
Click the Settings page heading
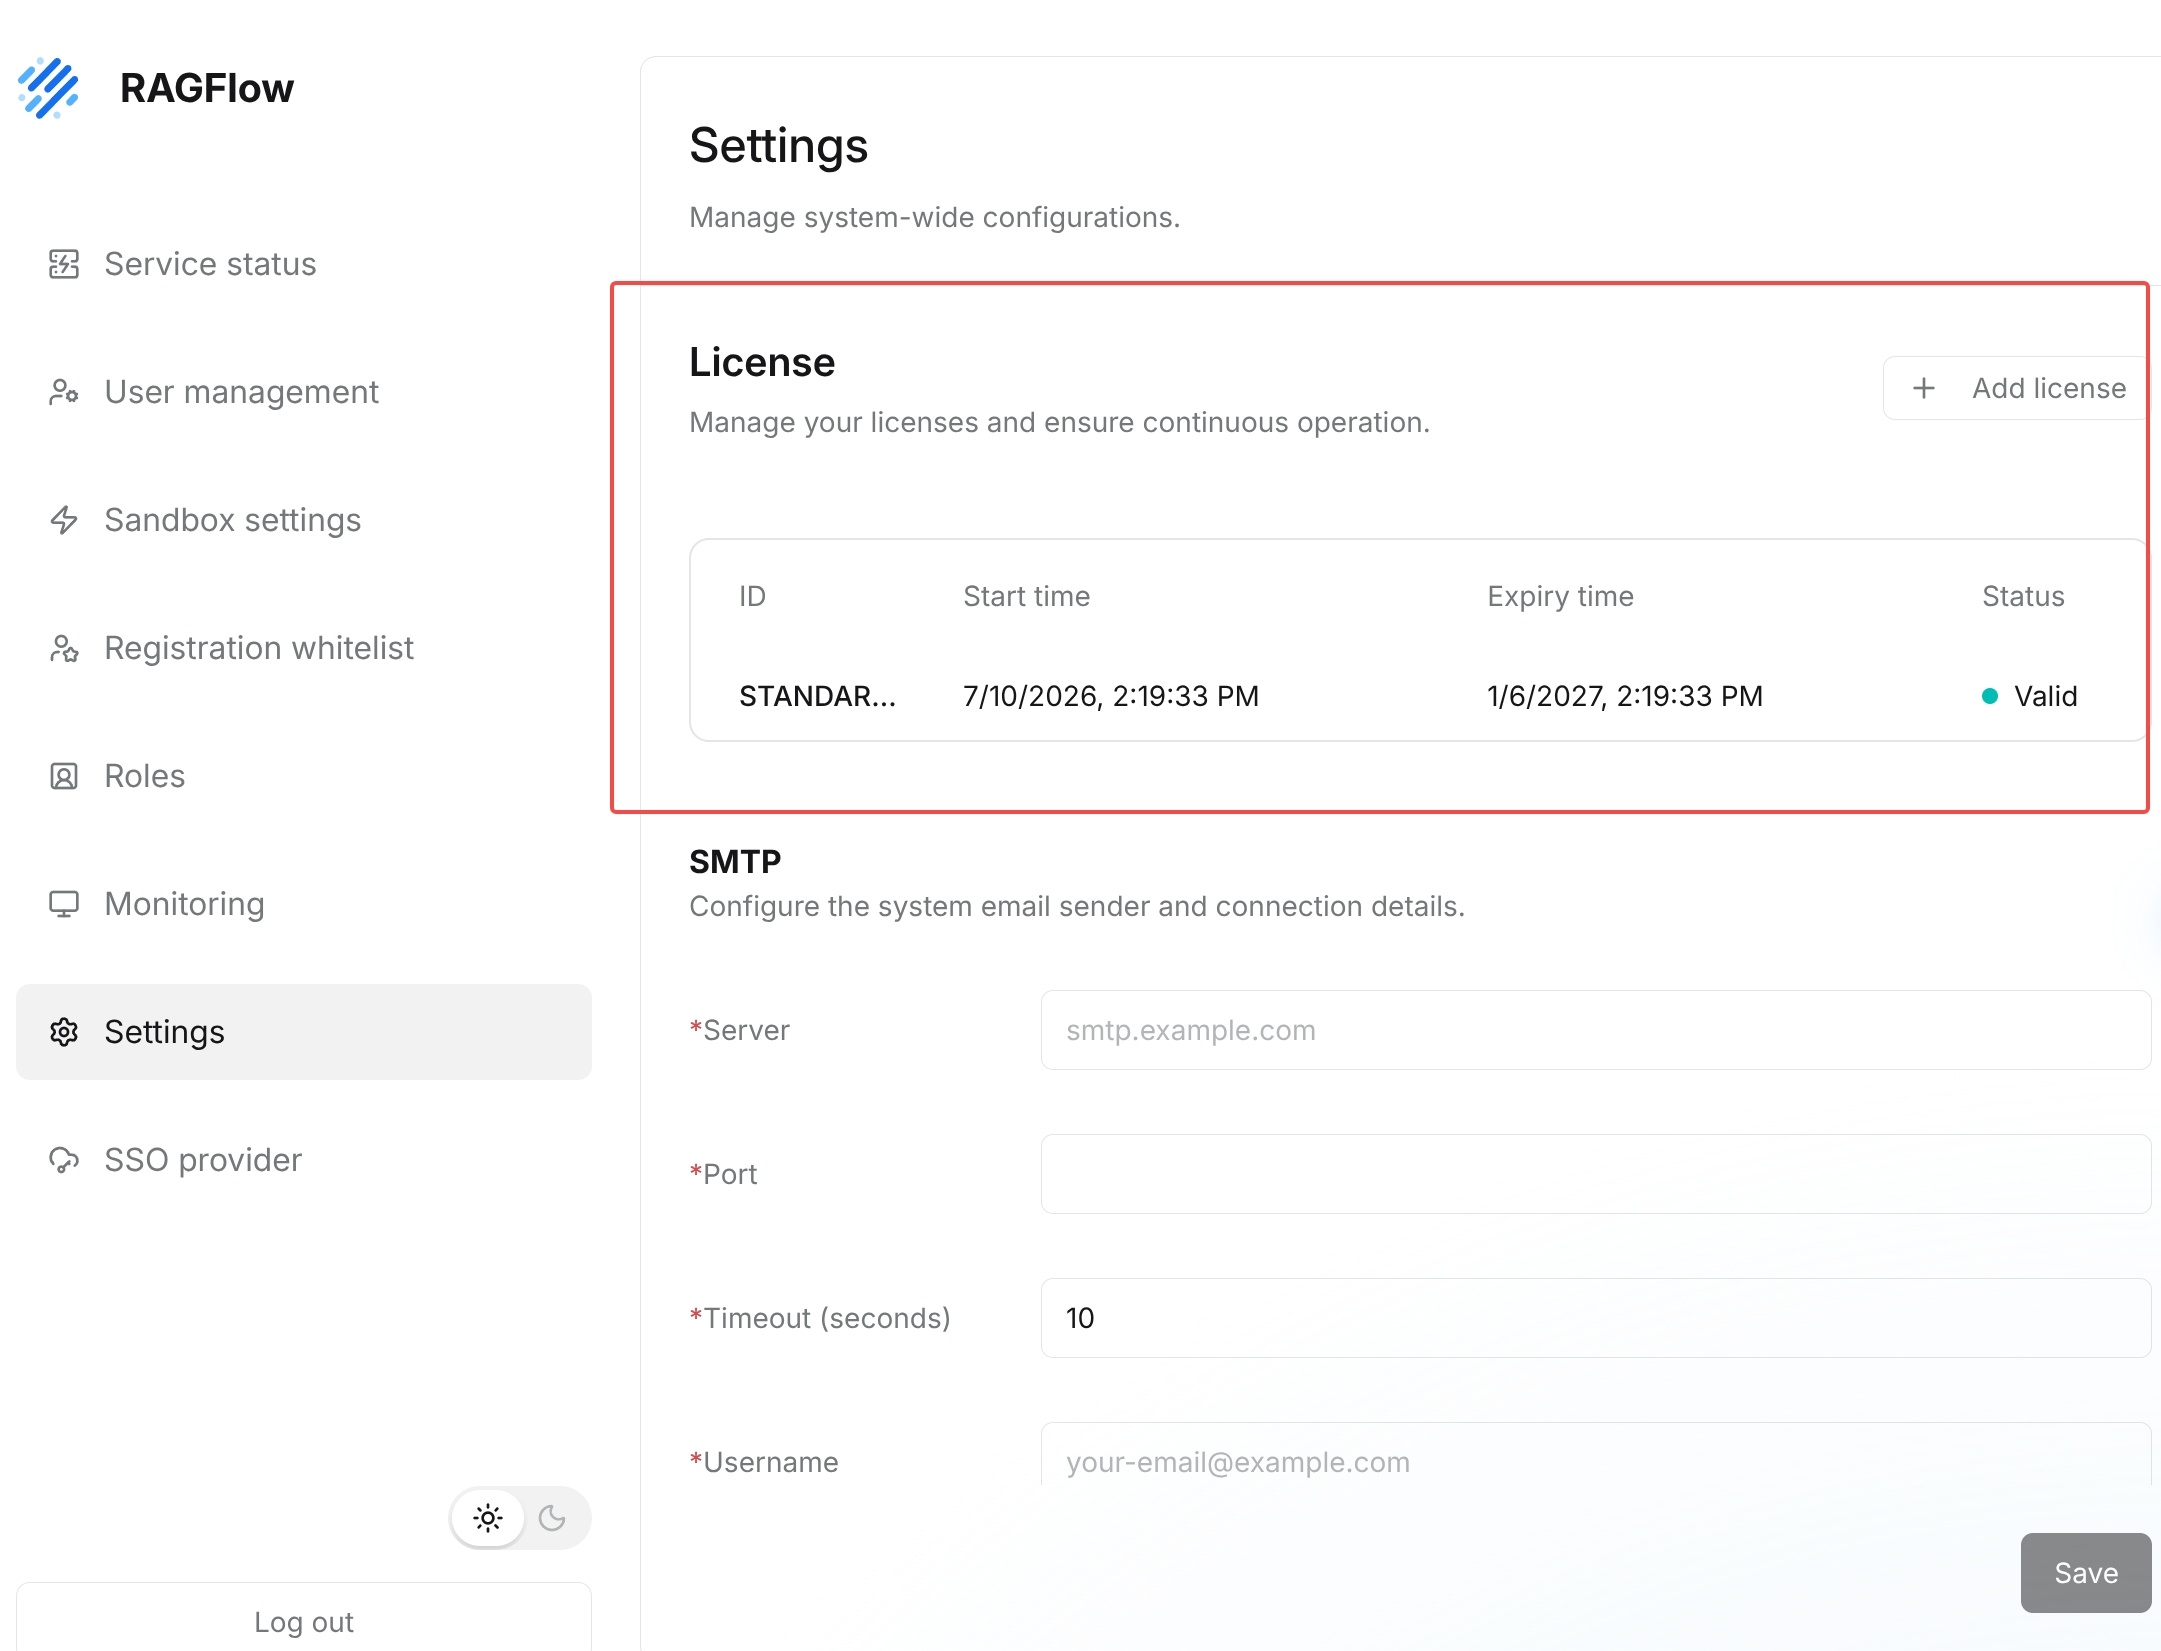point(779,146)
